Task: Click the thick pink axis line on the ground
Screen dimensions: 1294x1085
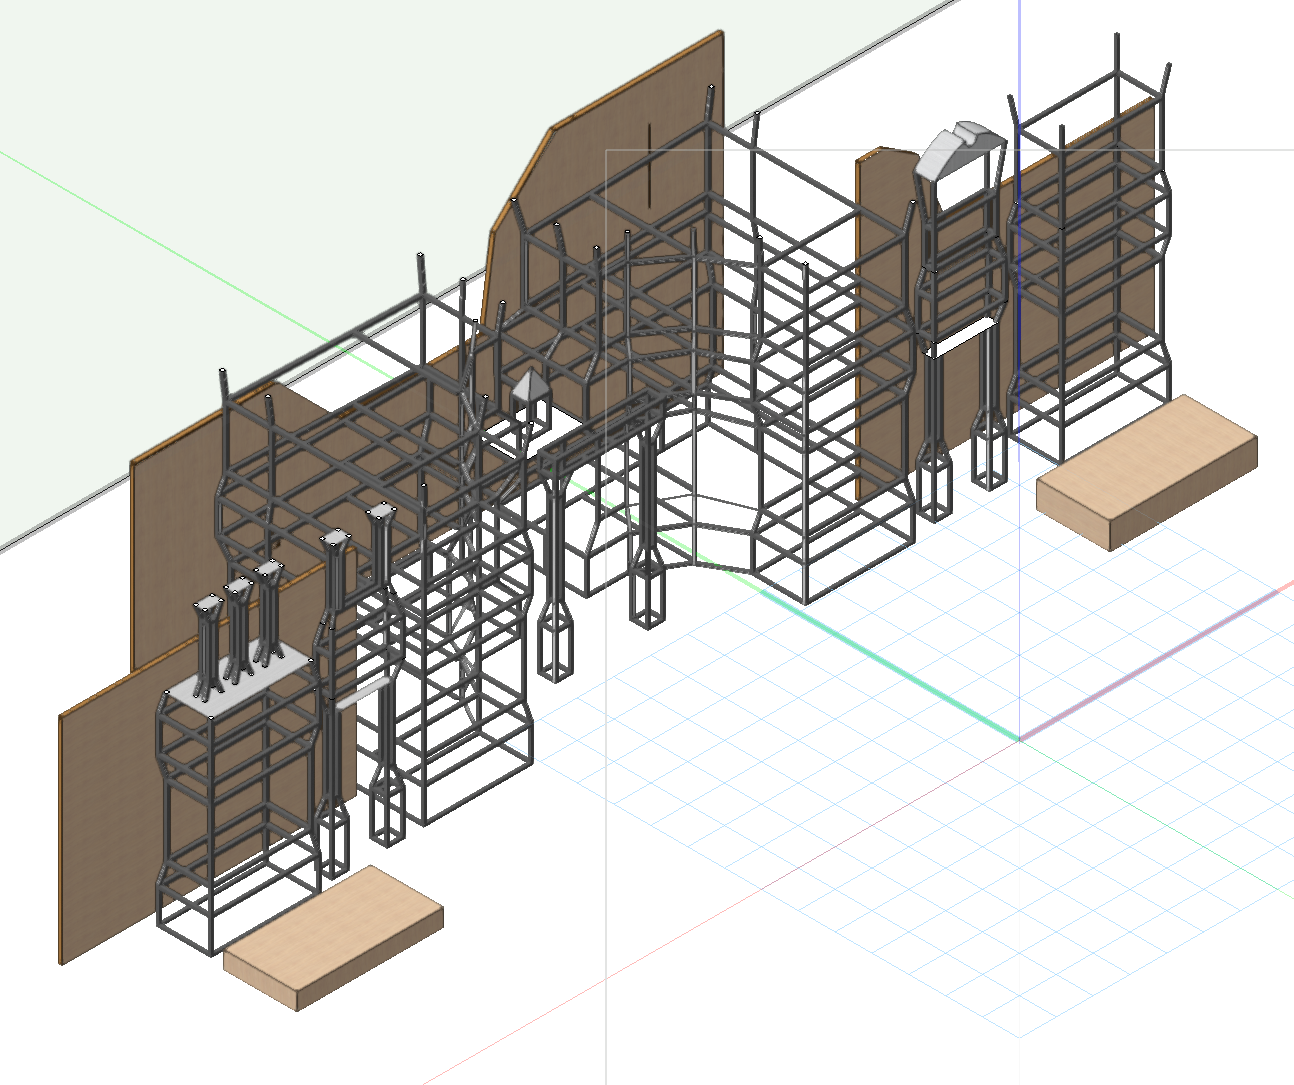Action: tap(1150, 665)
